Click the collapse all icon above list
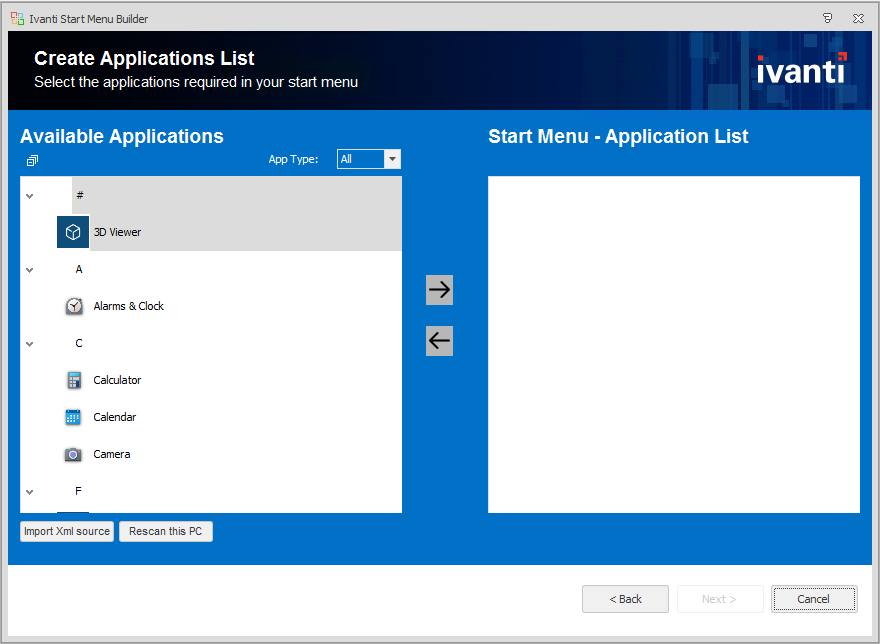 (32, 160)
